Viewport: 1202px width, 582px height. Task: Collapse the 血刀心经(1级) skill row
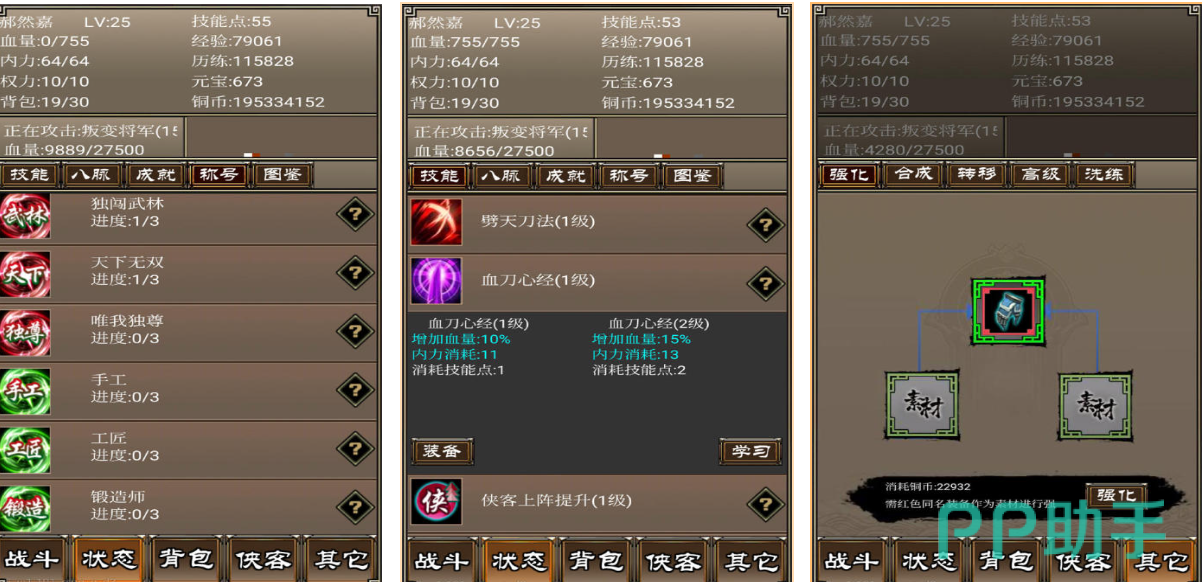597,282
